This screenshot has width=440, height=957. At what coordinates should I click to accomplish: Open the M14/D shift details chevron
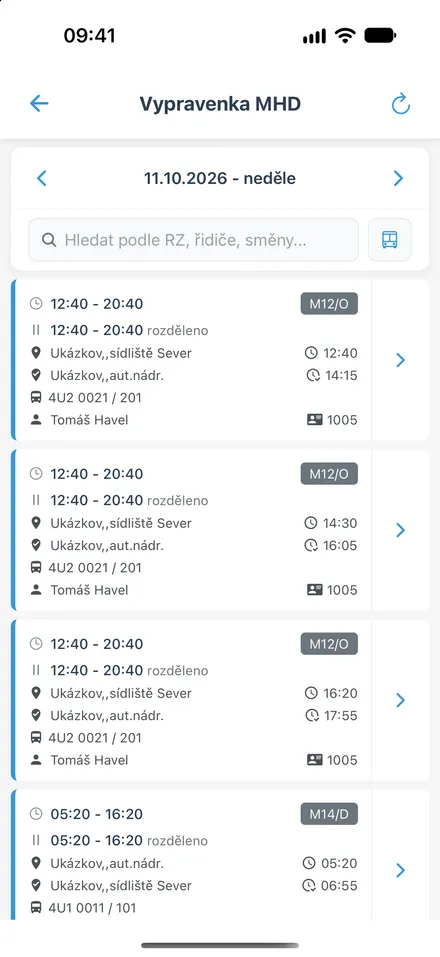coord(400,870)
